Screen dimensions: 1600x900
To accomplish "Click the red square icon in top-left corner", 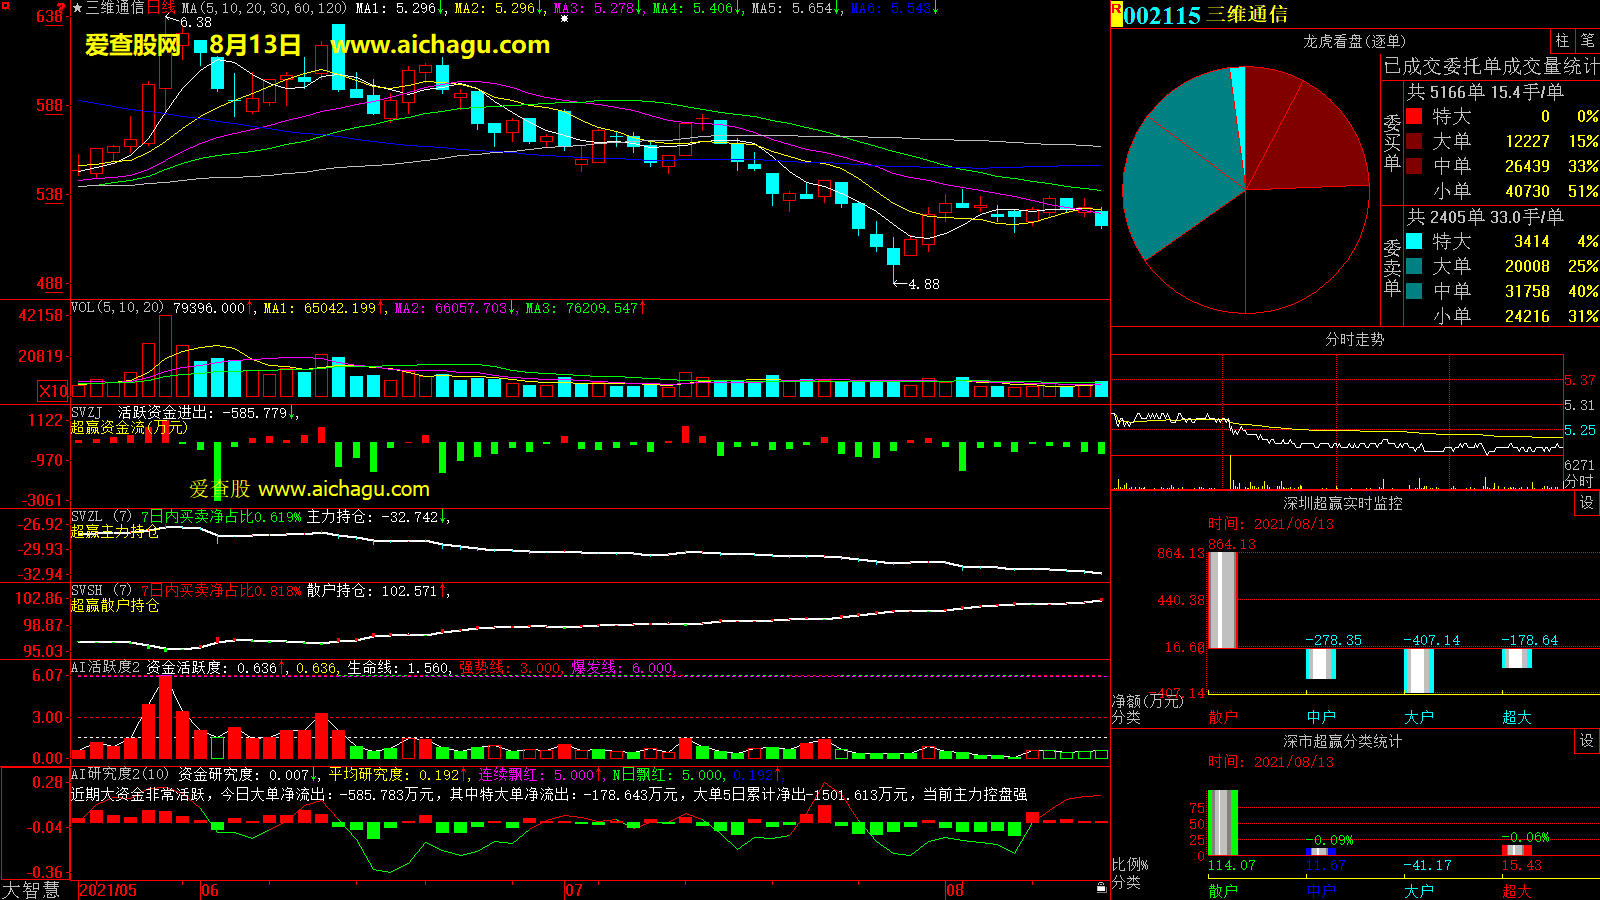I will point(5,6).
